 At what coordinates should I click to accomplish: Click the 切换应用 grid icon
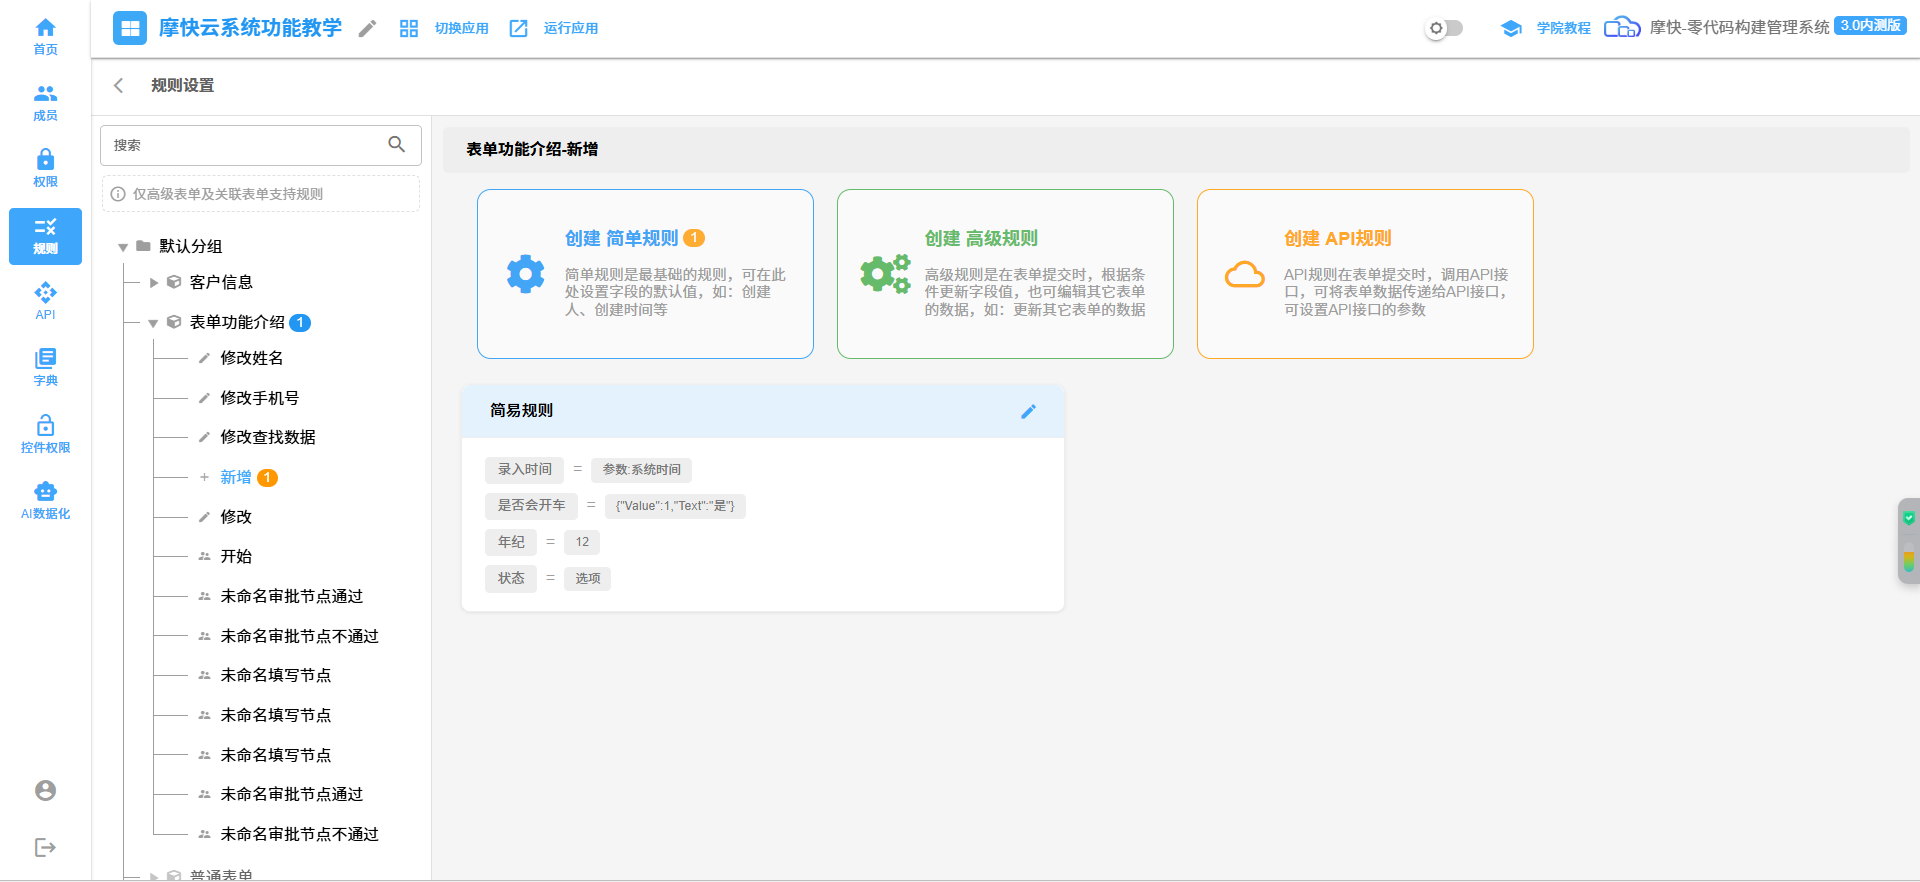pos(408,29)
